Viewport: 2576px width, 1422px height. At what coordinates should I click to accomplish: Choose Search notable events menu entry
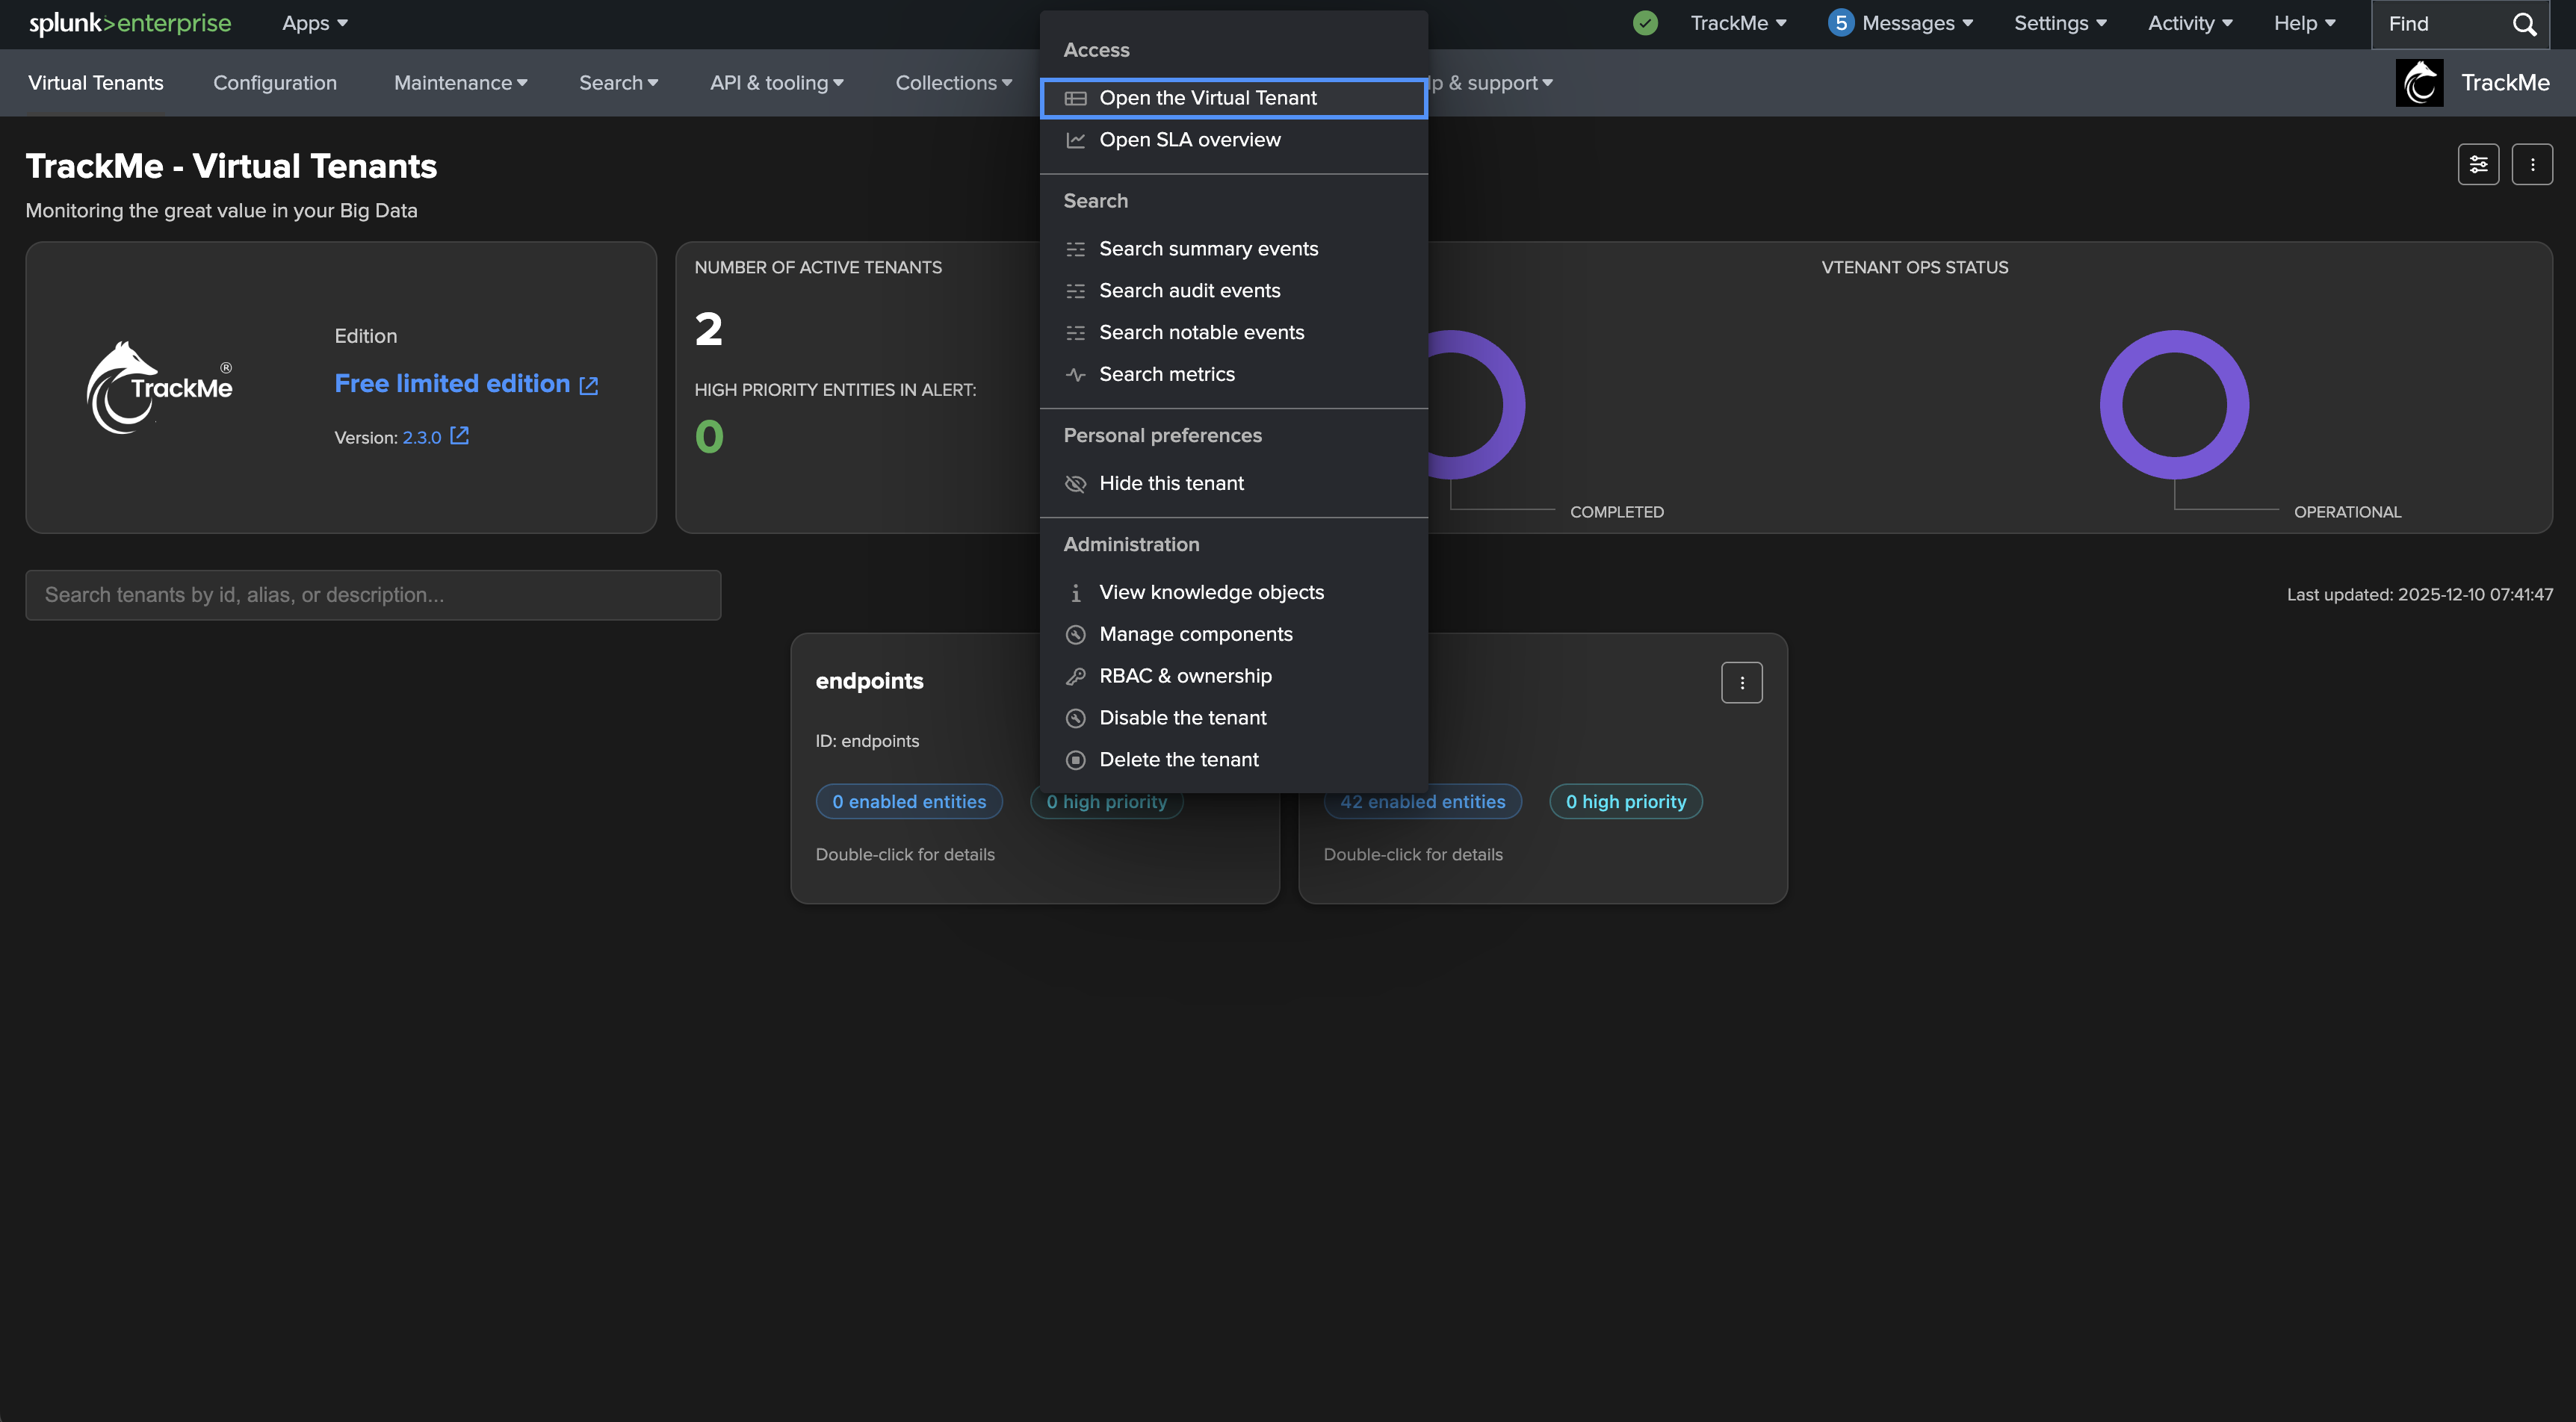click(x=1201, y=333)
